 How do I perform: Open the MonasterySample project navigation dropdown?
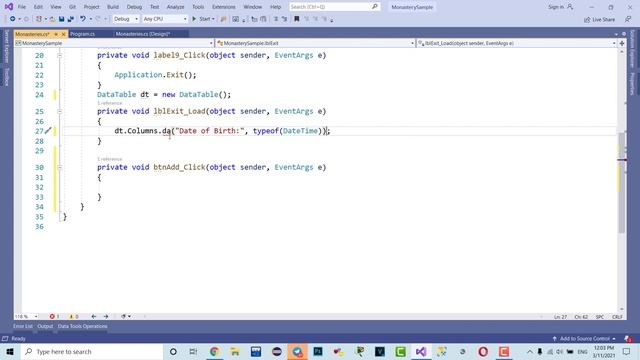coord(114,43)
